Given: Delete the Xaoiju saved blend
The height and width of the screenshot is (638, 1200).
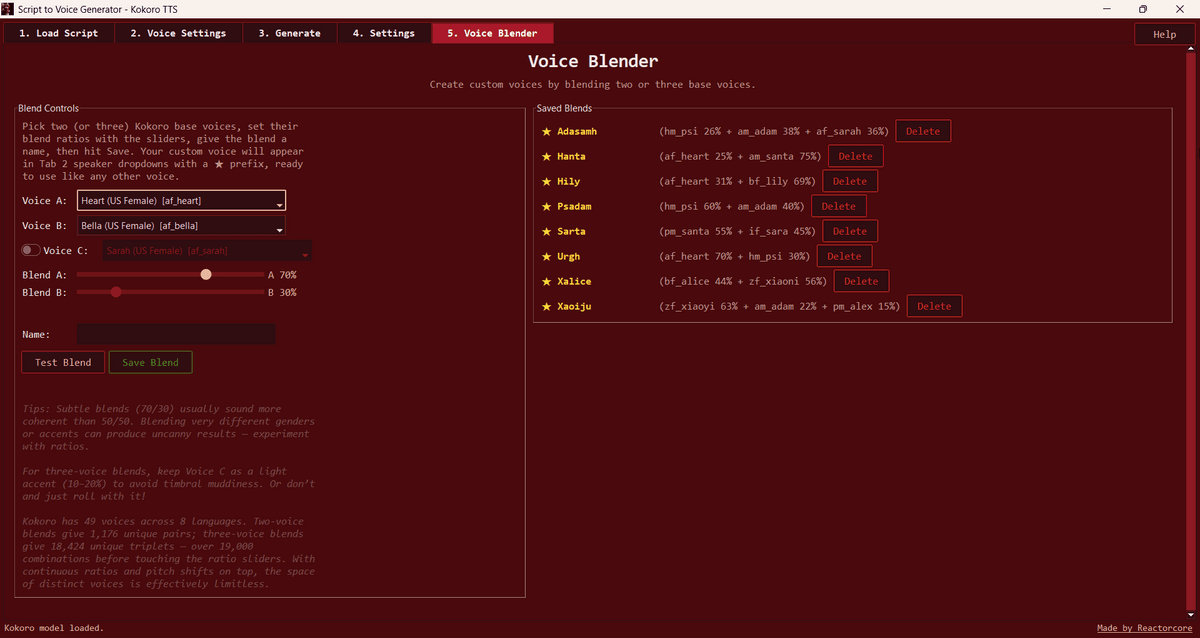Looking at the screenshot, I should (x=934, y=306).
